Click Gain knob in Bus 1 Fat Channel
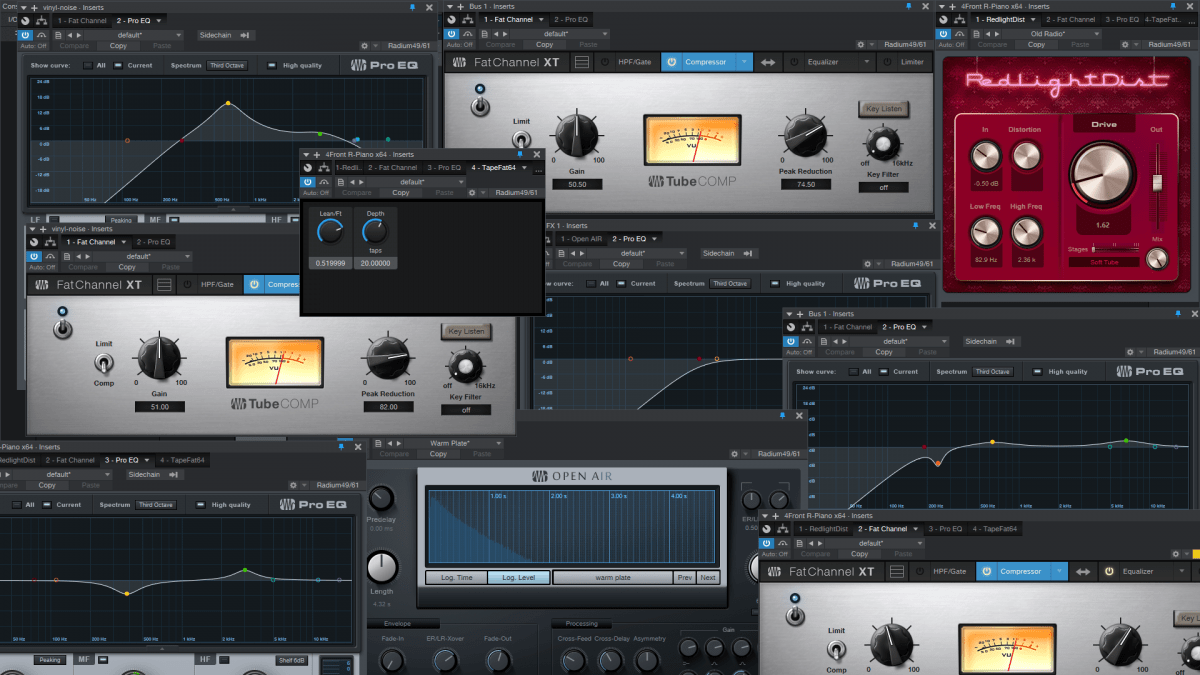 (x=576, y=135)
